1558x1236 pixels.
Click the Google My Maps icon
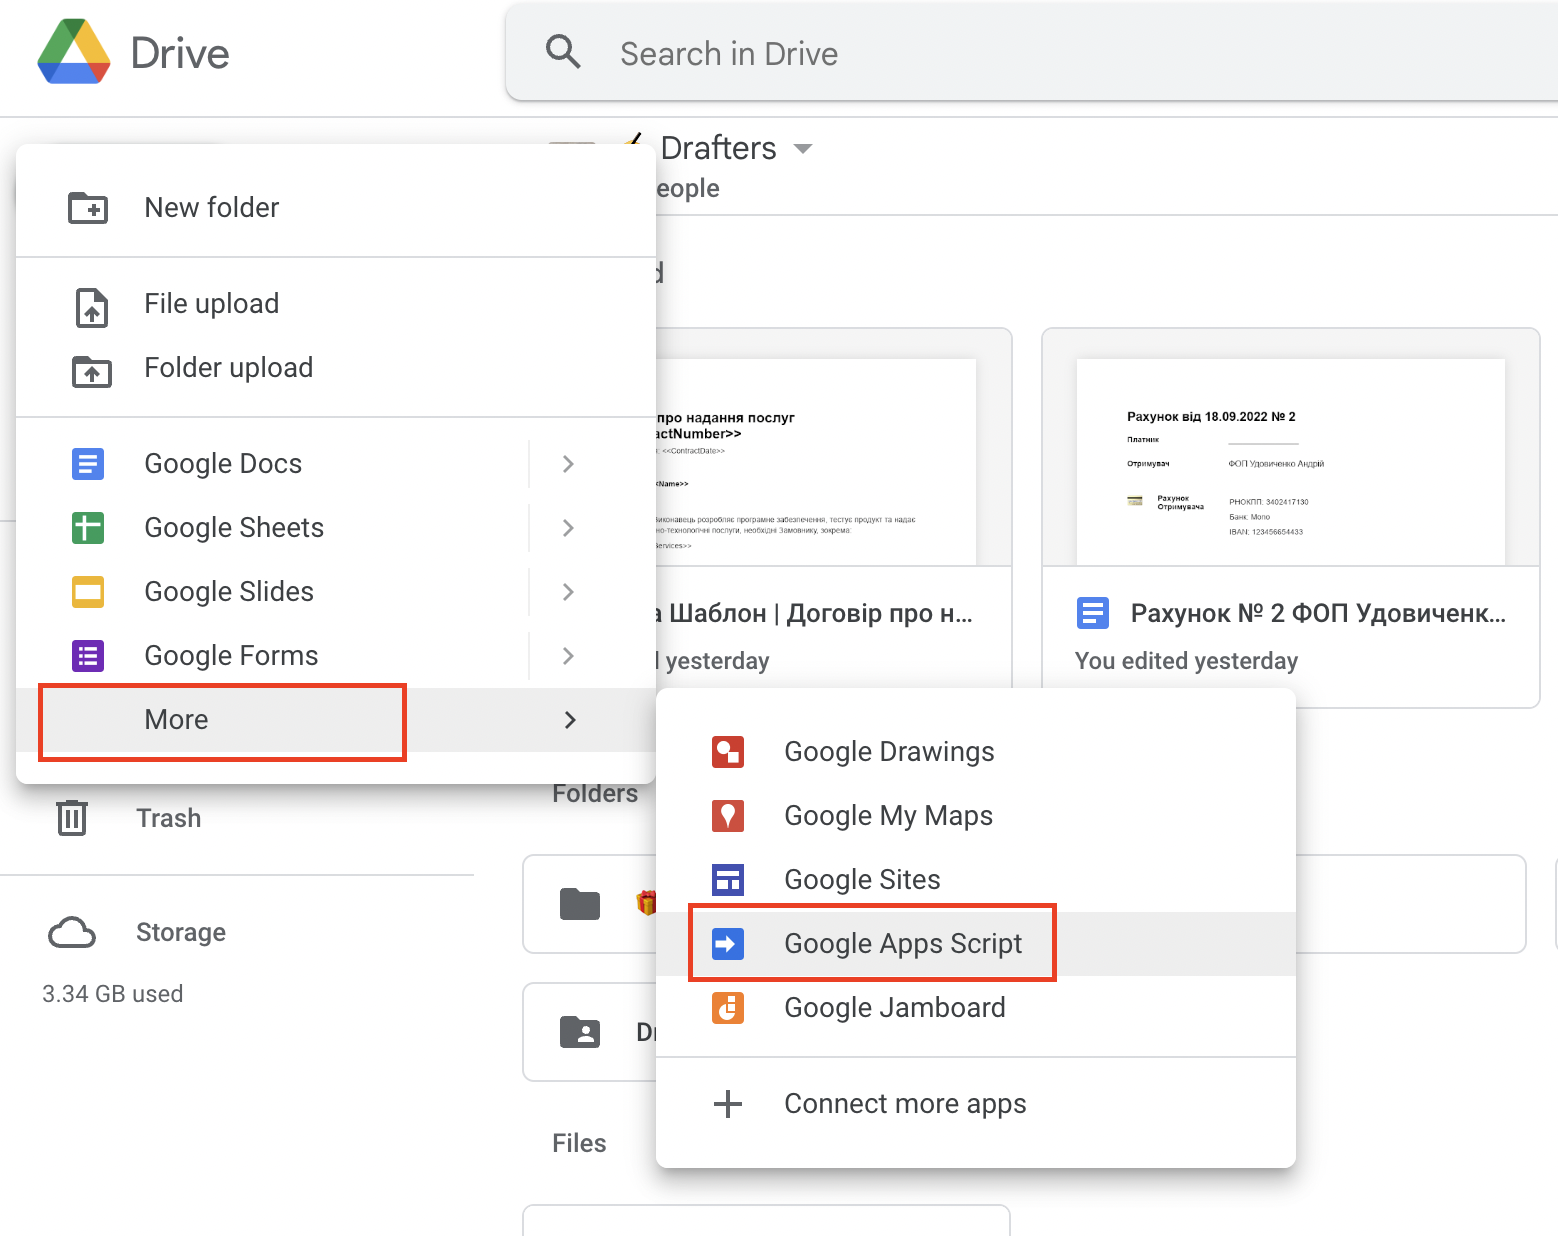[727, 816]
